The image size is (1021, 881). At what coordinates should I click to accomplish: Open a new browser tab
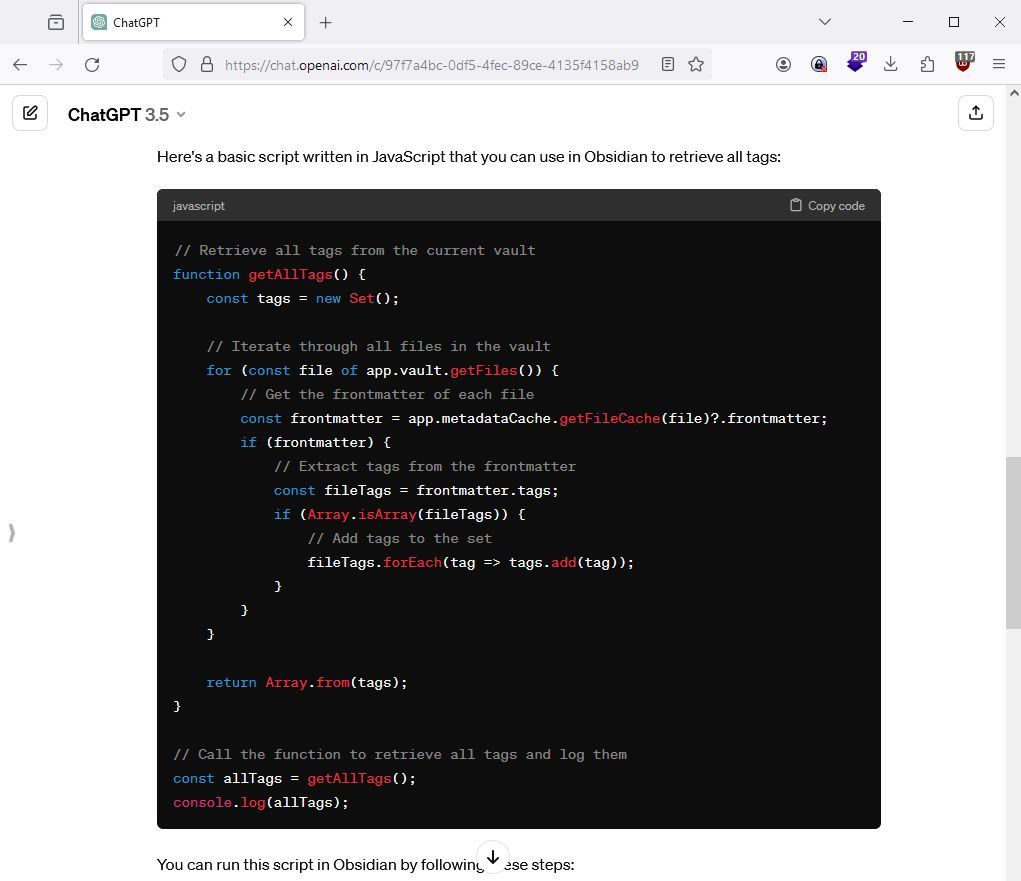point(326,23)
